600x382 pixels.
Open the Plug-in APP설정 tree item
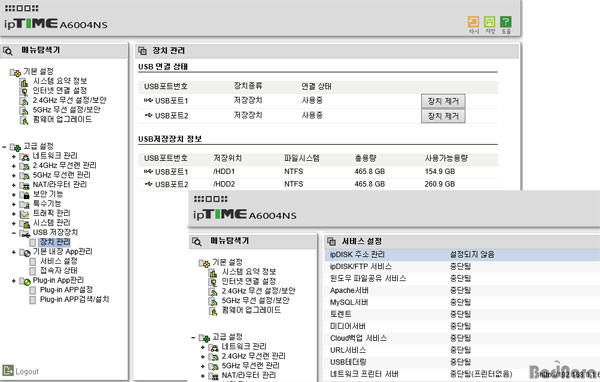66,290
